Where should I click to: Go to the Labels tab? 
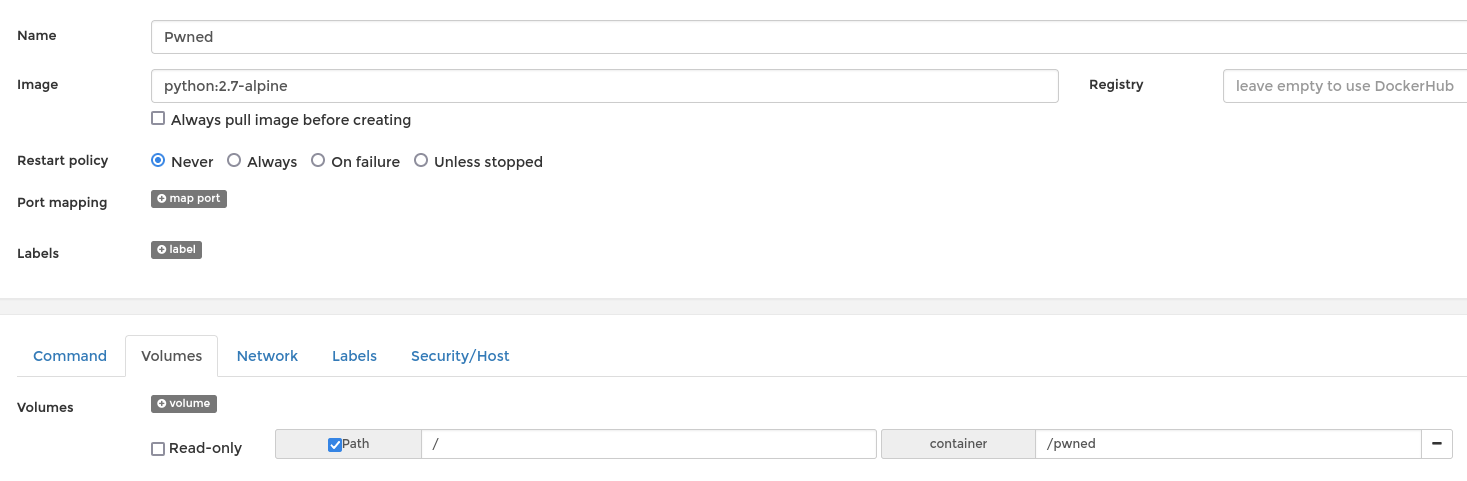coord(354,356)
